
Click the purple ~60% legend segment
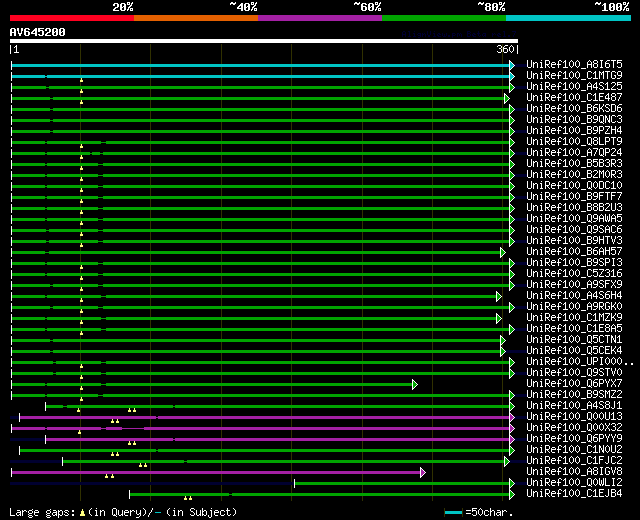319,17
